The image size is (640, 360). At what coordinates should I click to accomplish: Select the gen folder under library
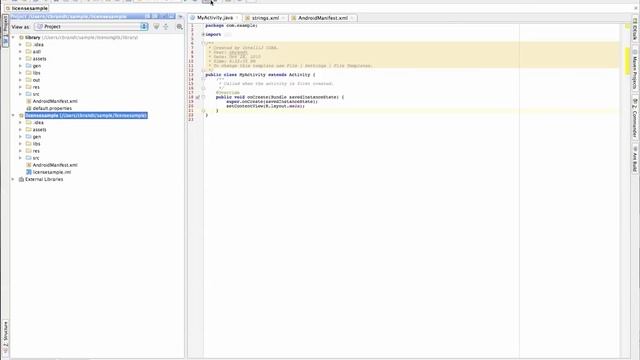point(36,66)
